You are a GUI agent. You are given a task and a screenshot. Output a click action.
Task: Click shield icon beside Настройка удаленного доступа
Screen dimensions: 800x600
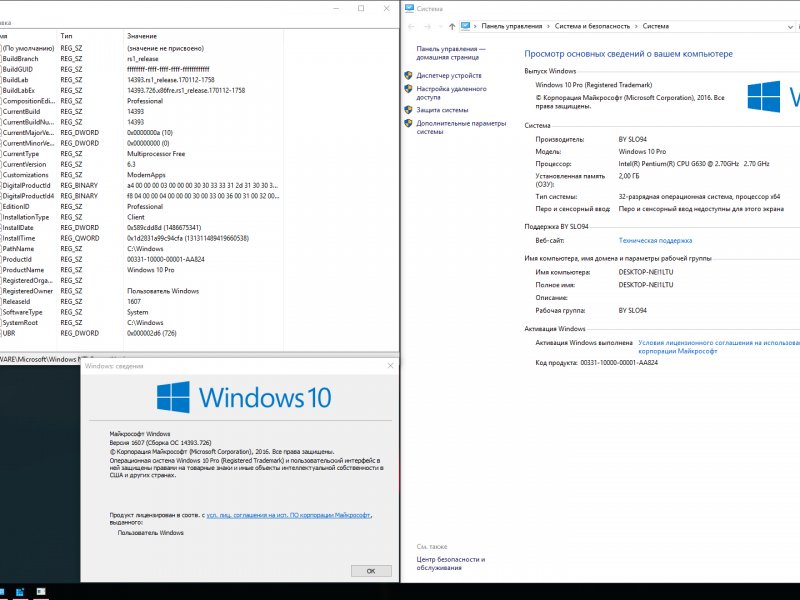click(408, 89)
